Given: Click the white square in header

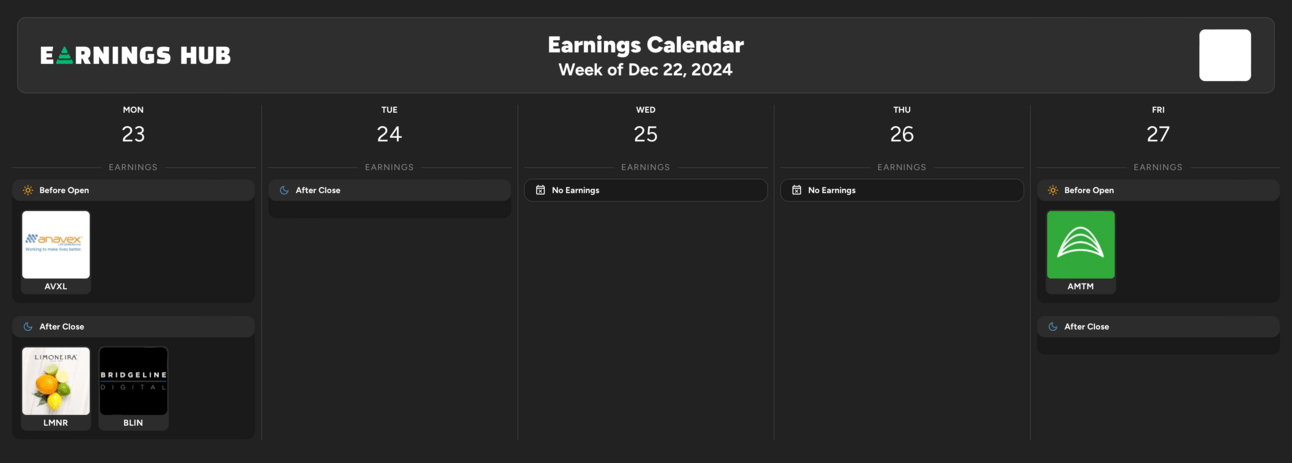Looking at the screenshot, I should pyautogui.click(x=1225, y=55).
